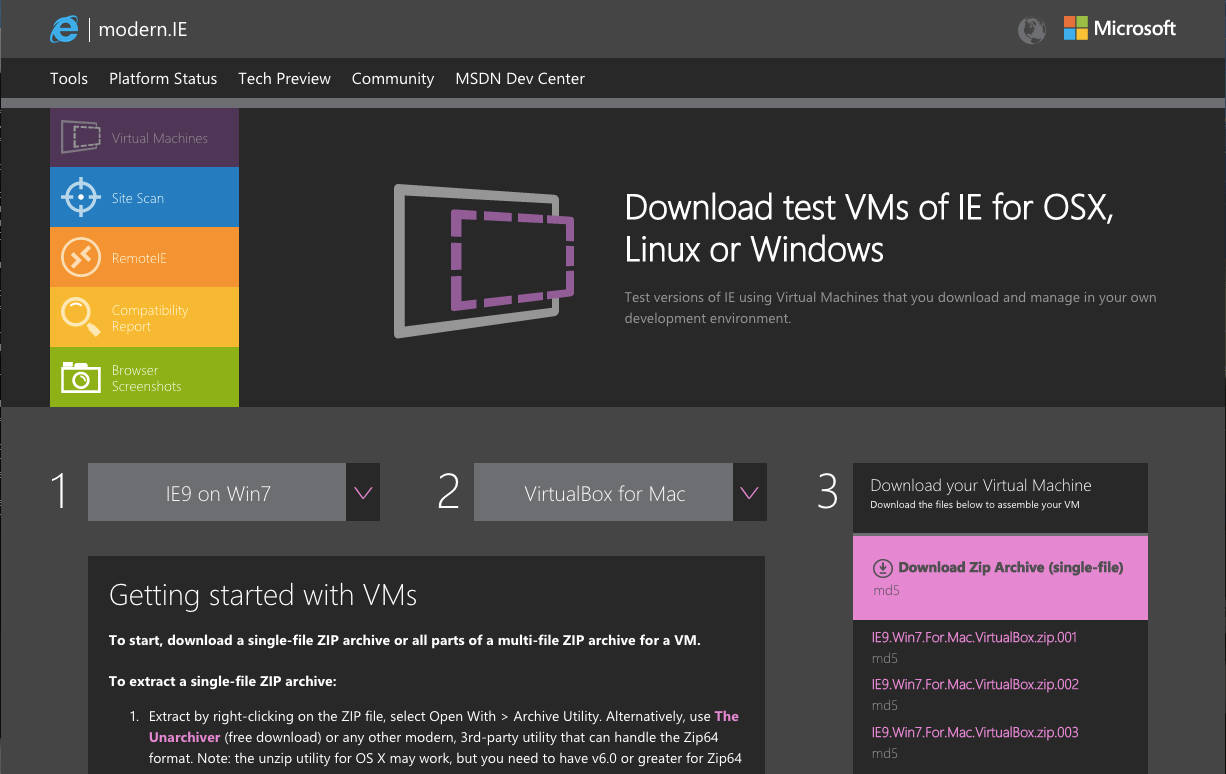Open the Site Scan tool label

138,198
